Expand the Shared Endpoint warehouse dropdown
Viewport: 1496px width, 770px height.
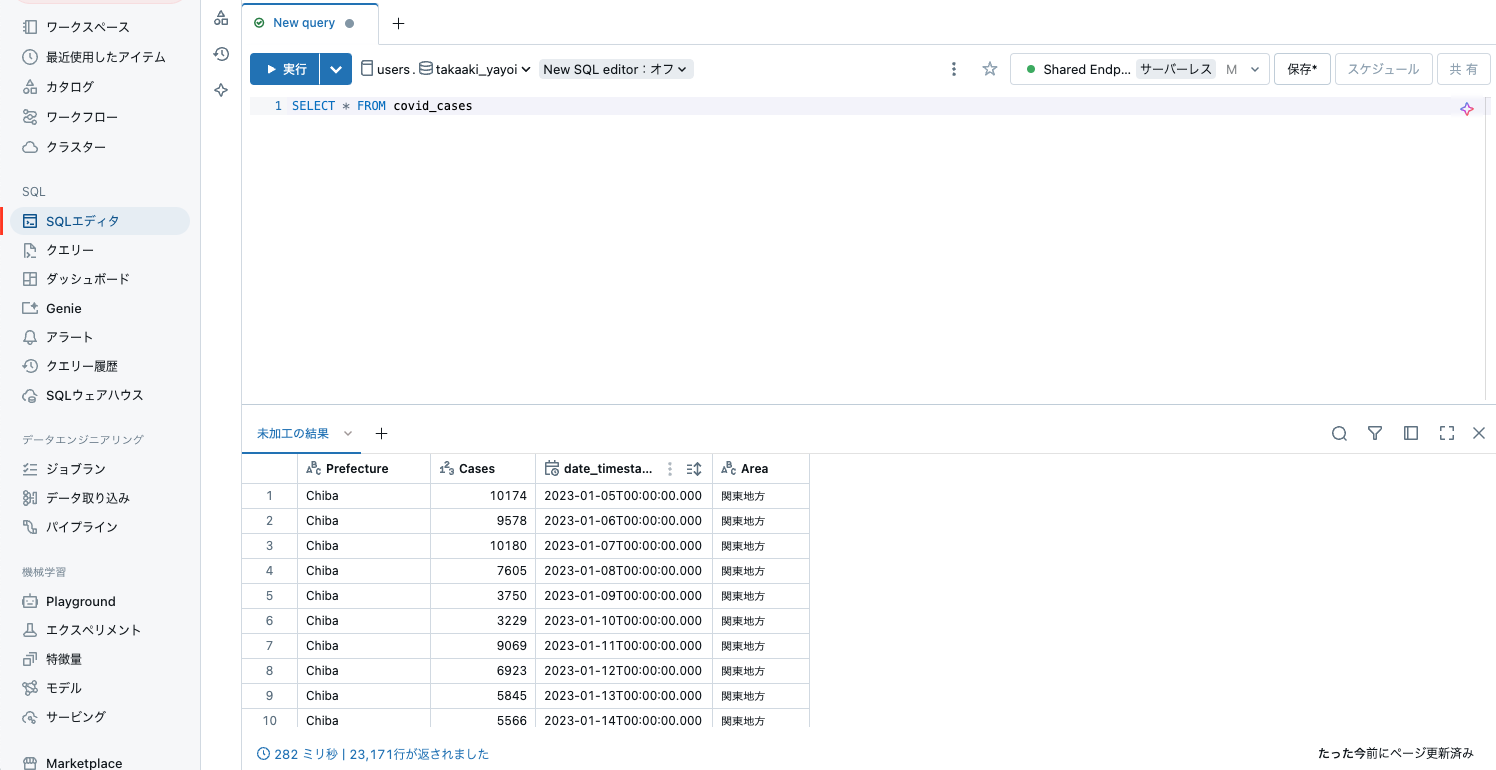click(1255, 69)
